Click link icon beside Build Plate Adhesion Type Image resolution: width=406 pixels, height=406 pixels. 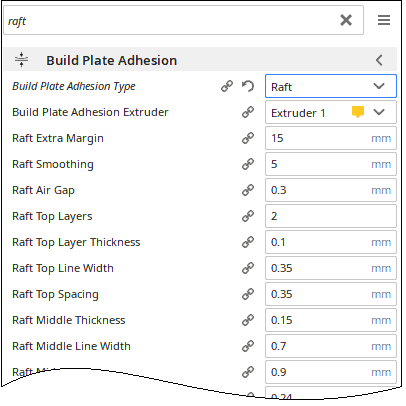(x=227, y=86)
